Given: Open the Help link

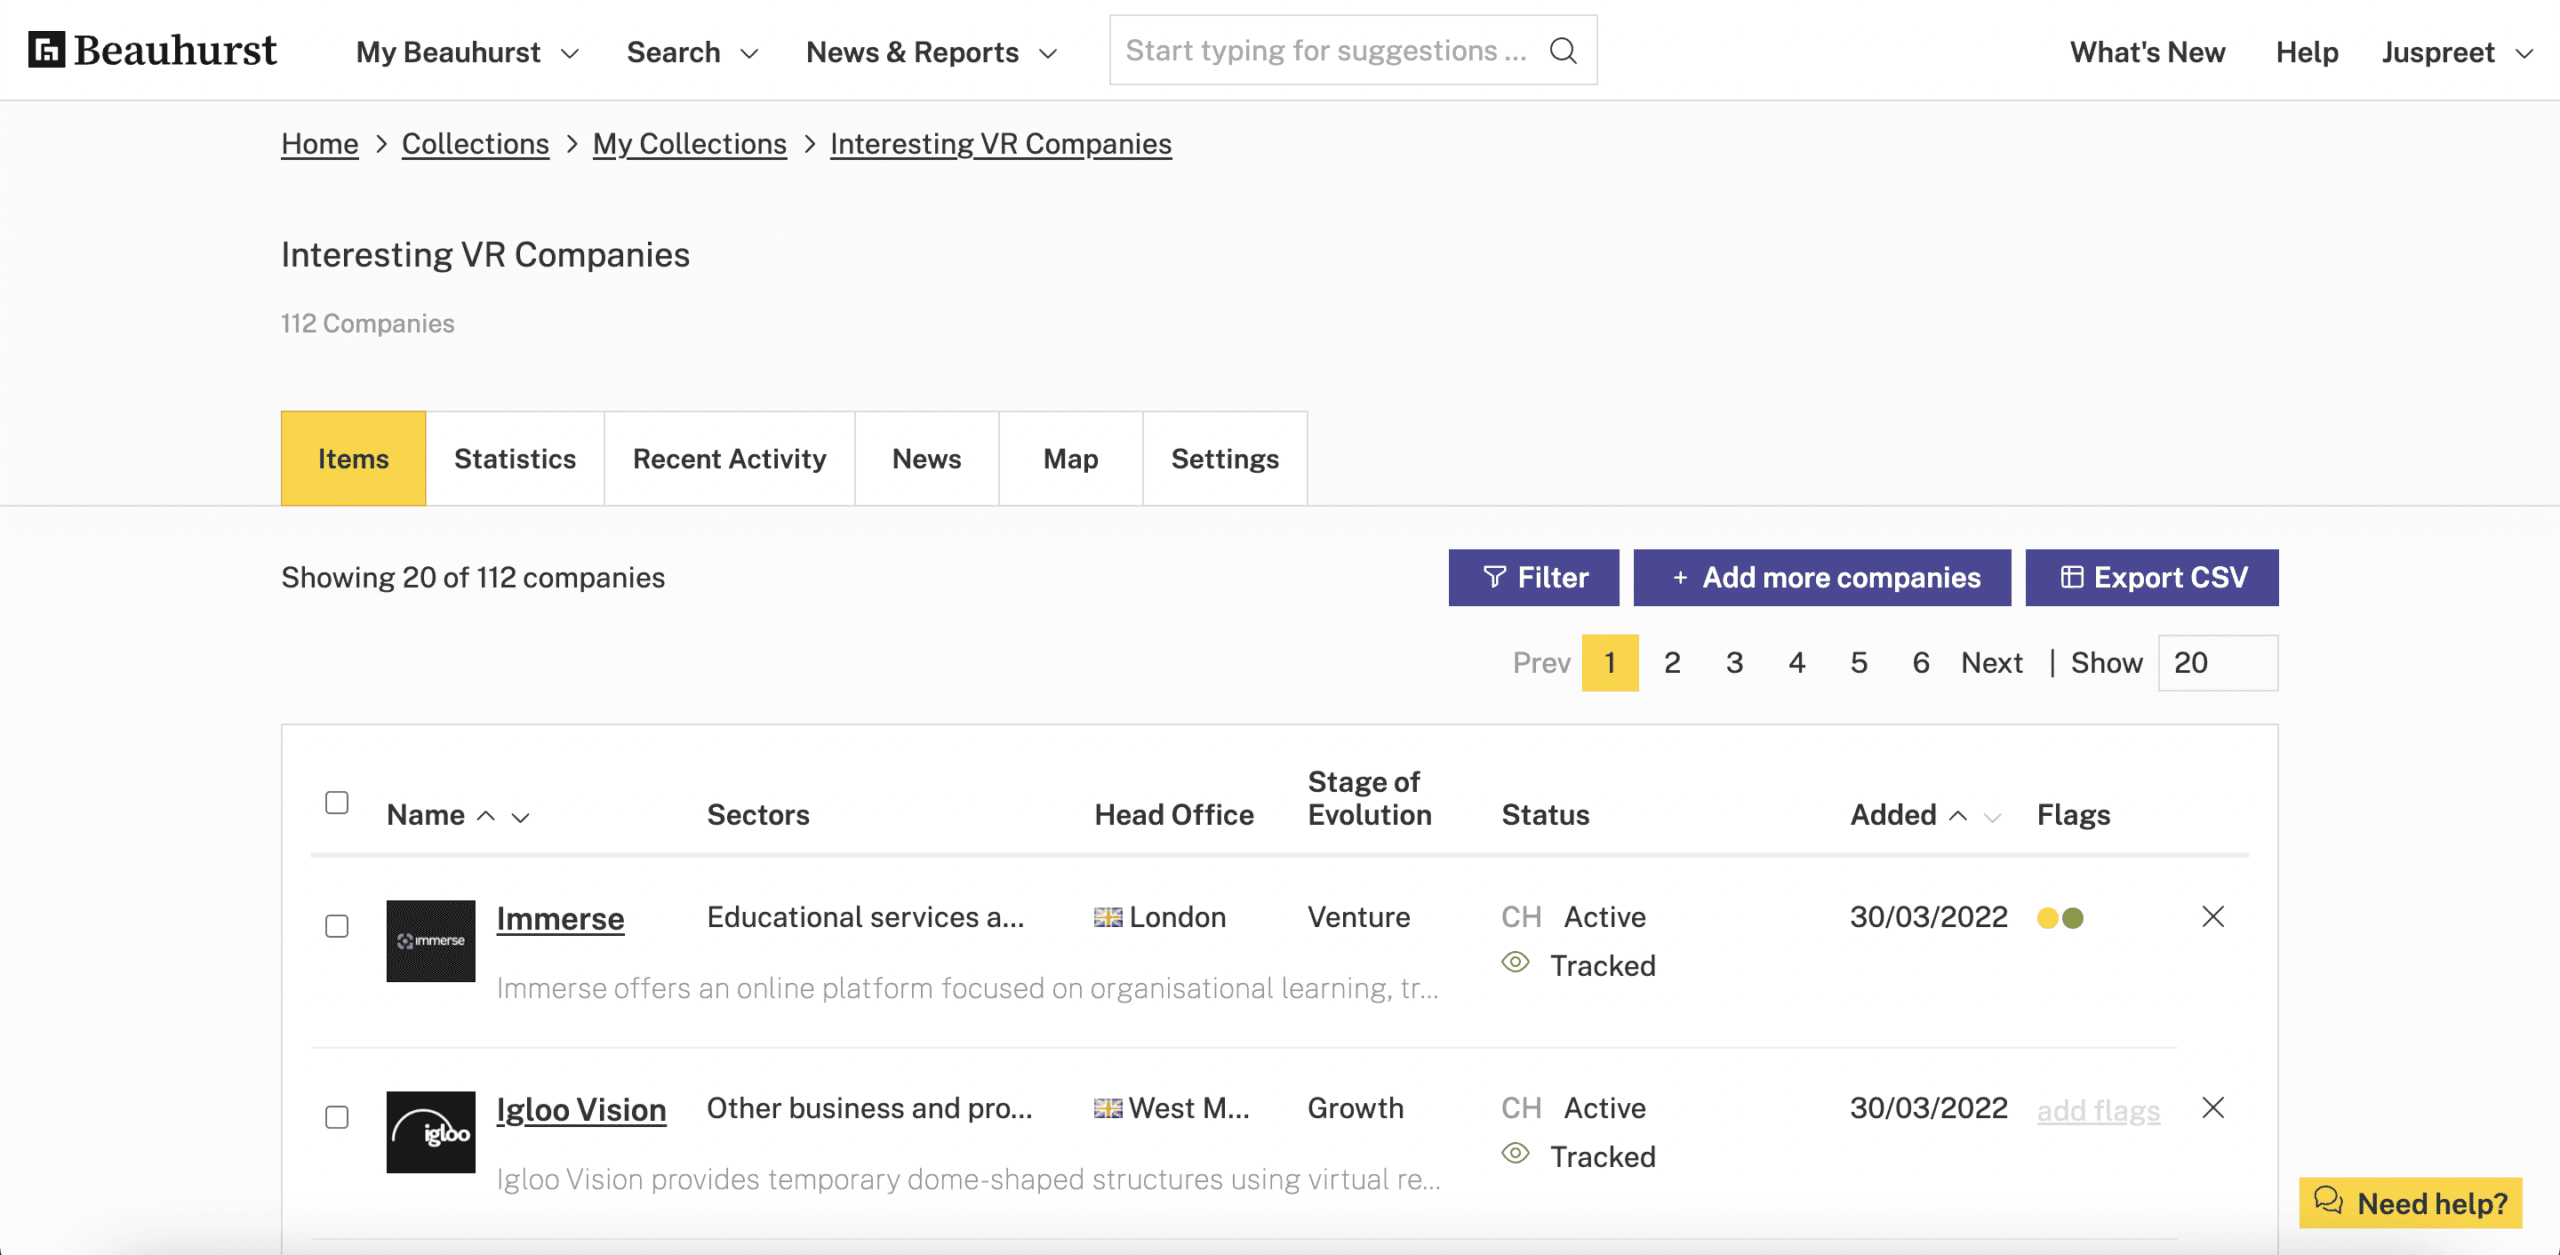Looking at the screenshot, I should pos(2307,52).
